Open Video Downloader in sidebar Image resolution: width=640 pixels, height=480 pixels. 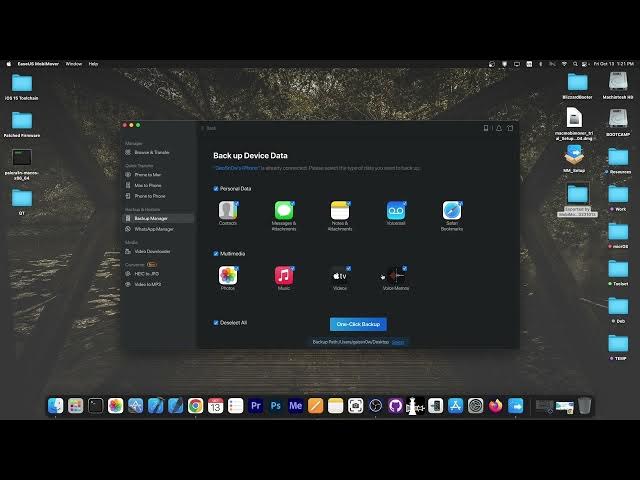point(152,251)
